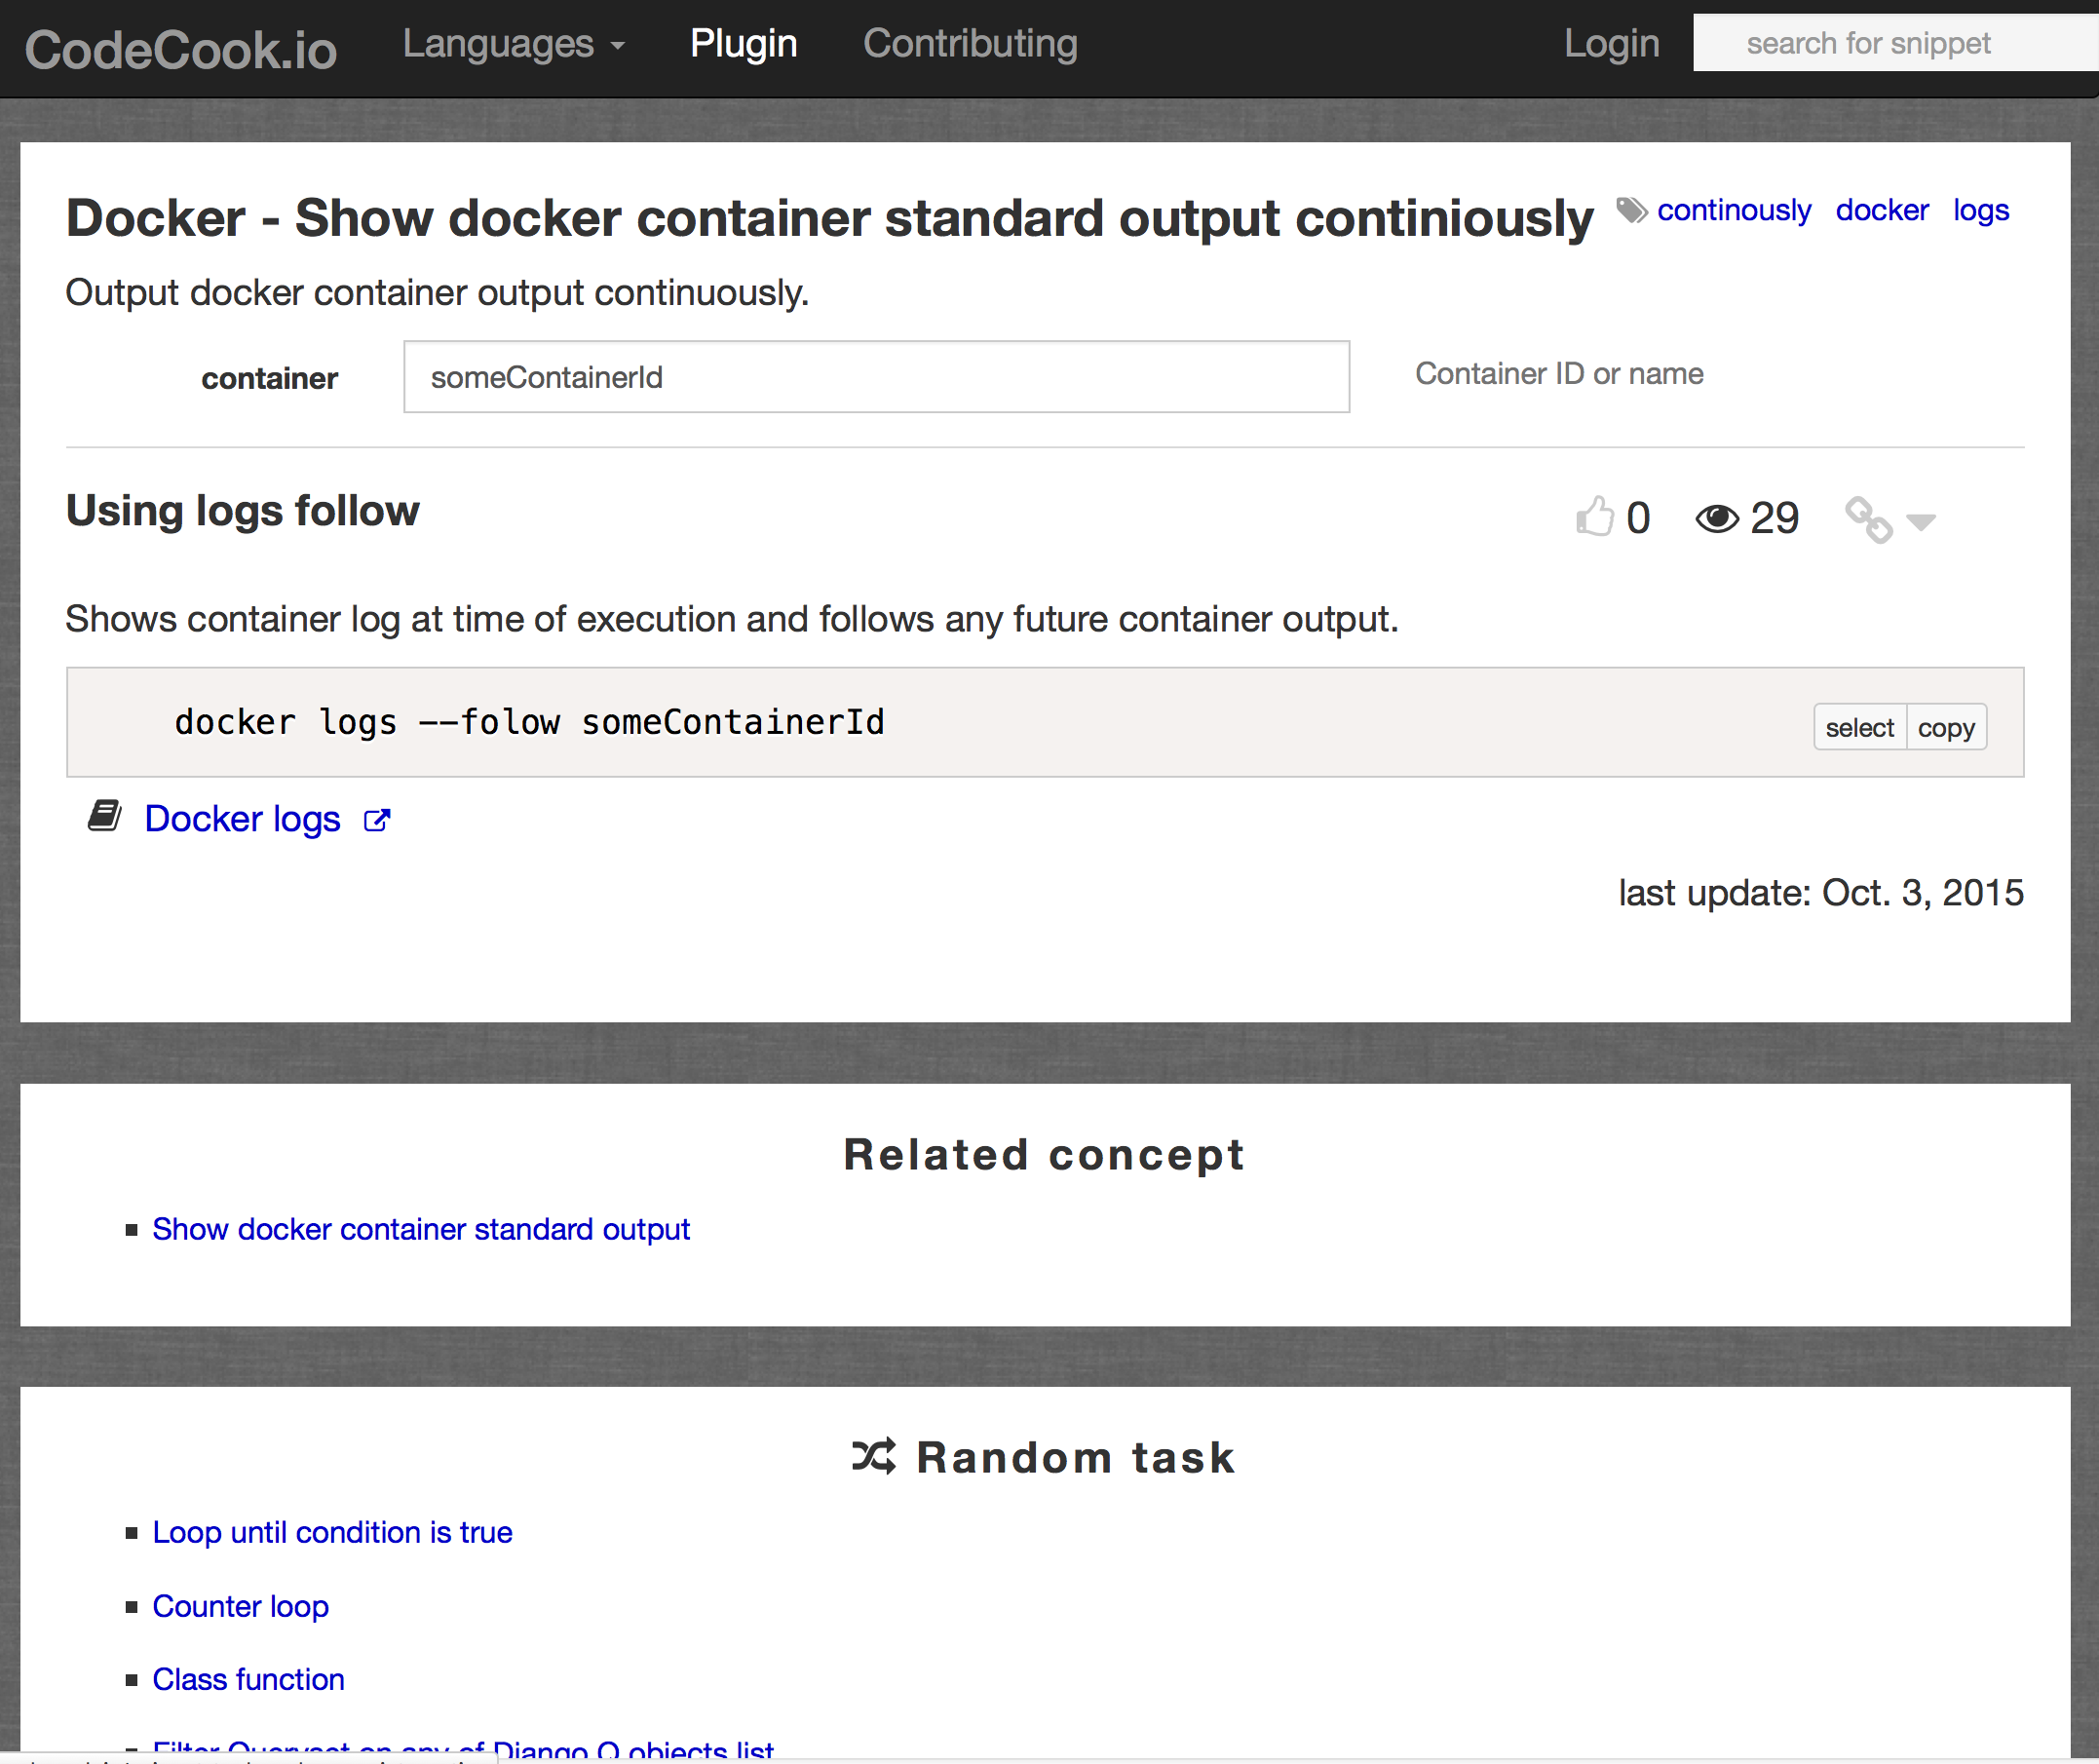Open the Counter loop random task
The height and width of the screenshot is (1764, 2099).
point(240,1606)
